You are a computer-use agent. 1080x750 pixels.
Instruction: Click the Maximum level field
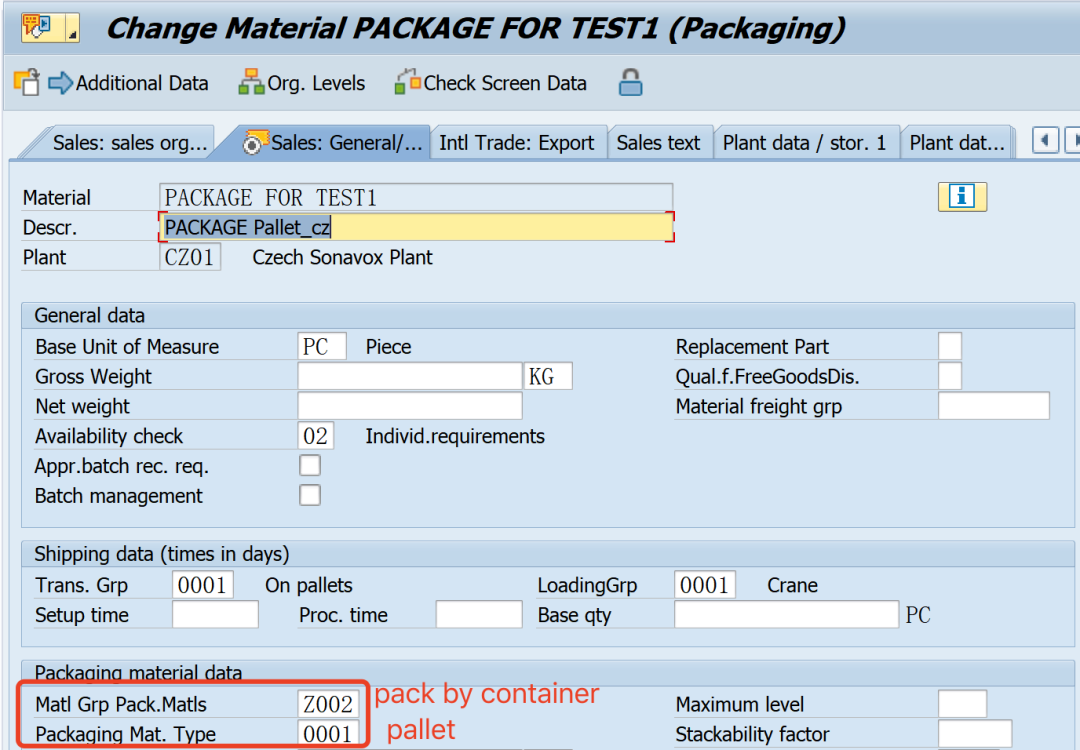[962, 704]
